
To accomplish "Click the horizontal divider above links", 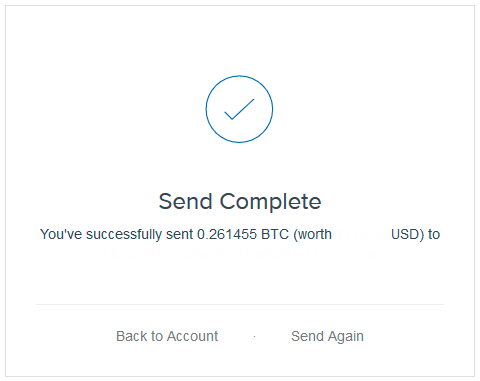I will click(x=240, y=304).
